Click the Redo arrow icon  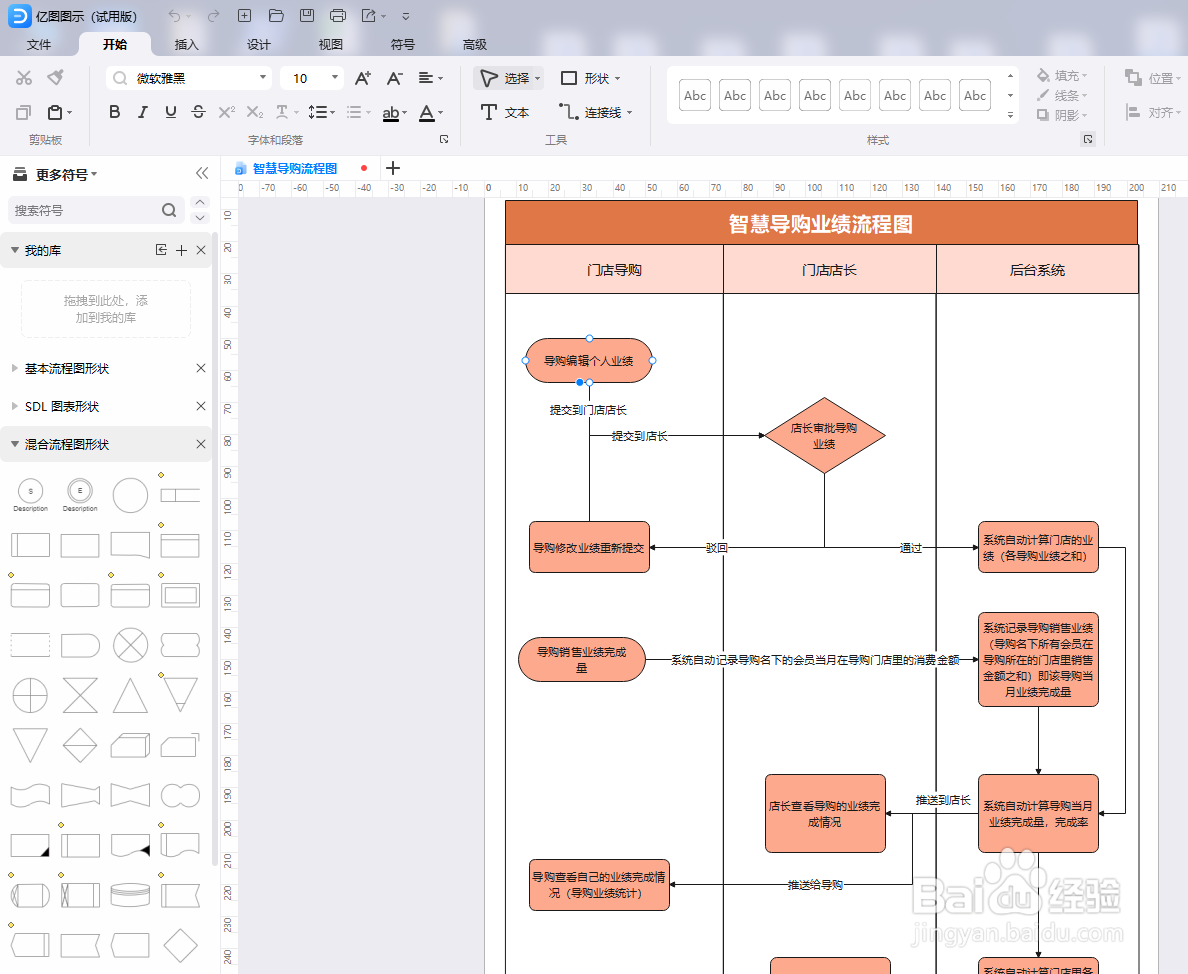coord(214,16)
